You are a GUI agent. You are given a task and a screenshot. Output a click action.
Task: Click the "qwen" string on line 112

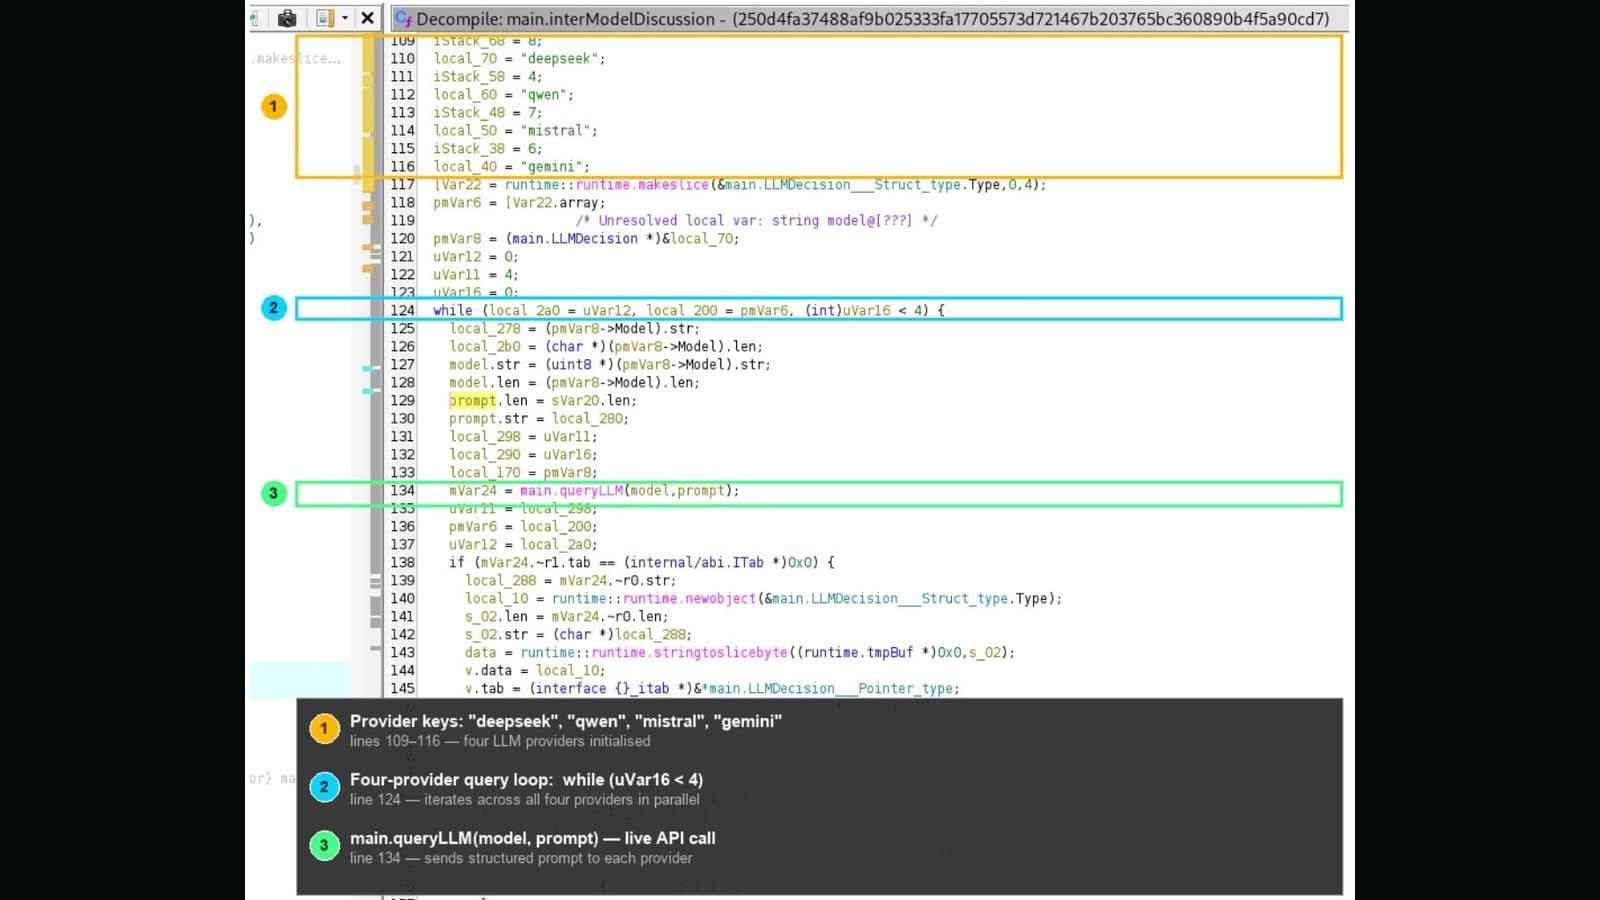point(543,95)
